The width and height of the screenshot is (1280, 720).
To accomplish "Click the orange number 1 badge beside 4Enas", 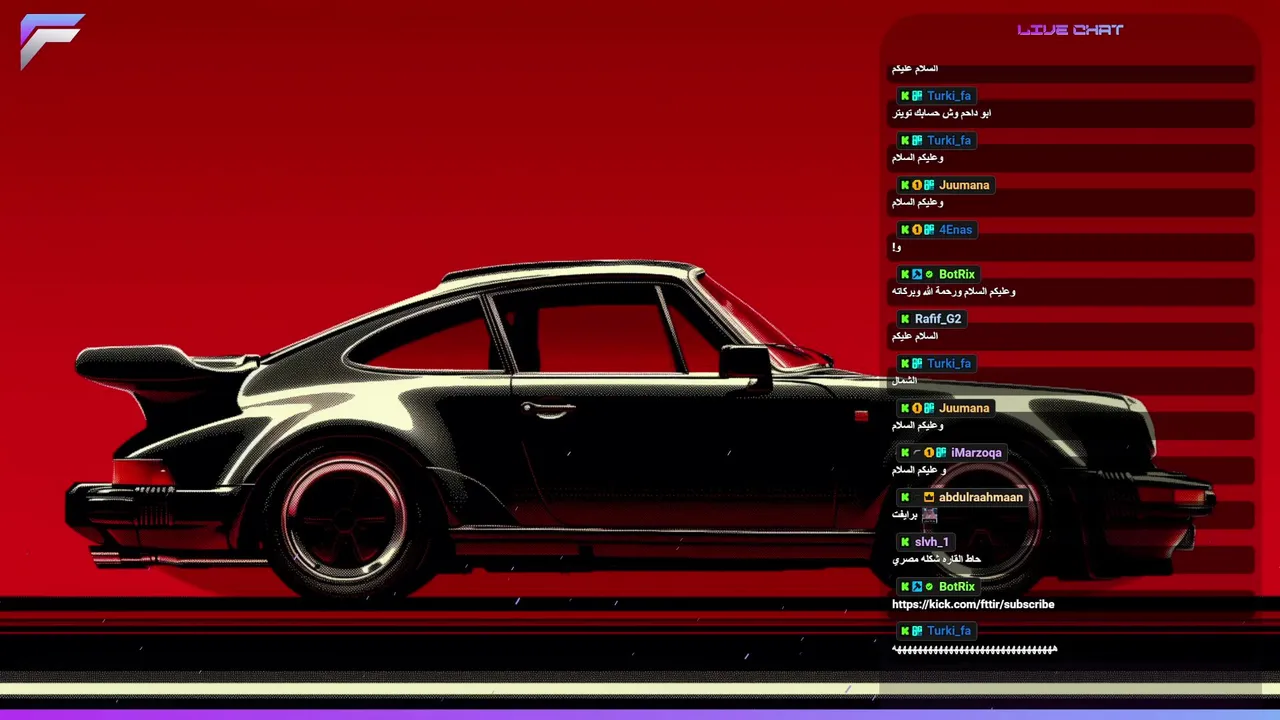I will tap(917, 230).
